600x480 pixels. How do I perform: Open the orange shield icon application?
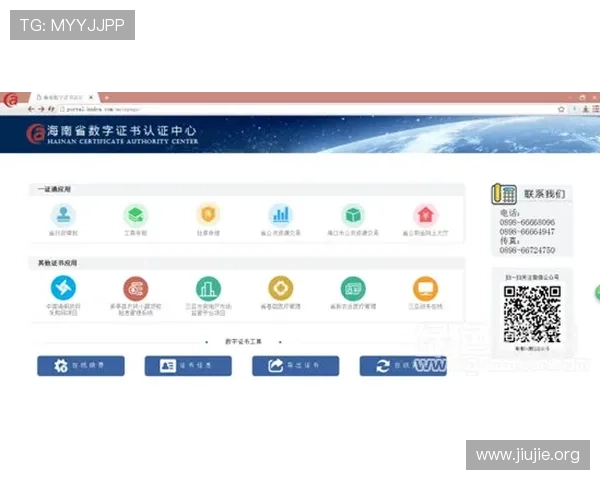(208, 214)
